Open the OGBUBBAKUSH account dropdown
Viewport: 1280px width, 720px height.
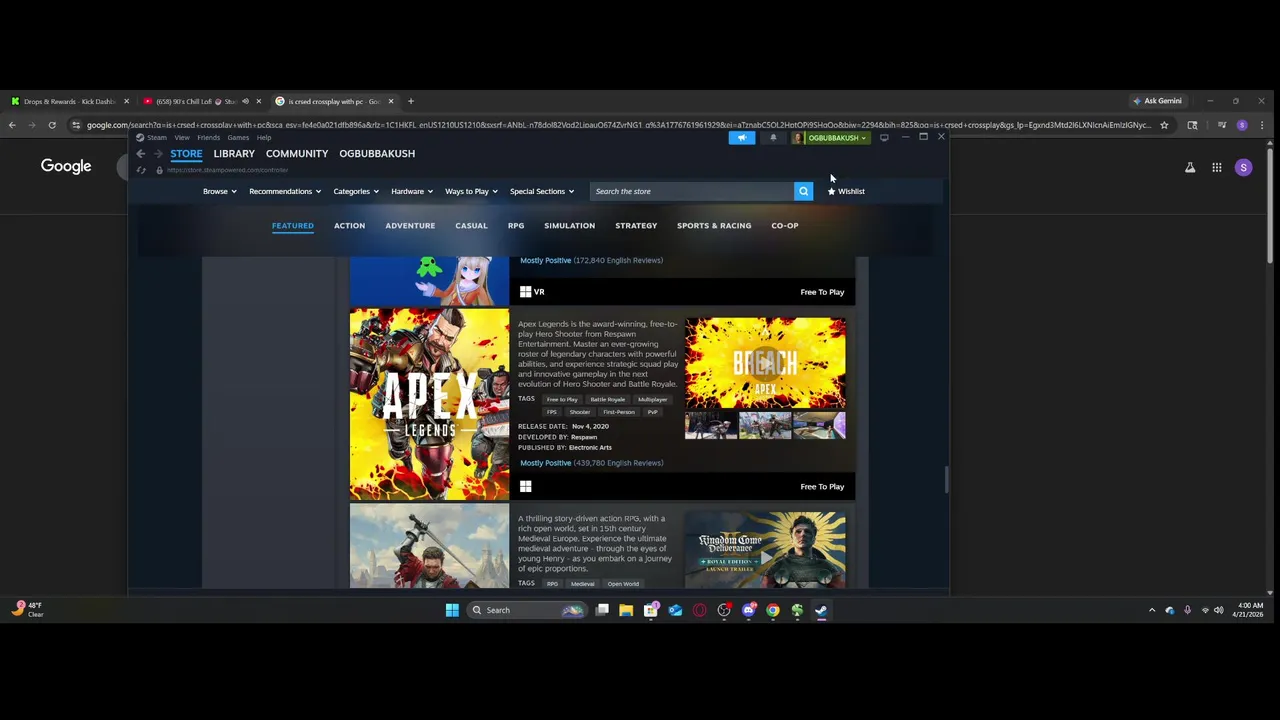(x=831, y=138)
